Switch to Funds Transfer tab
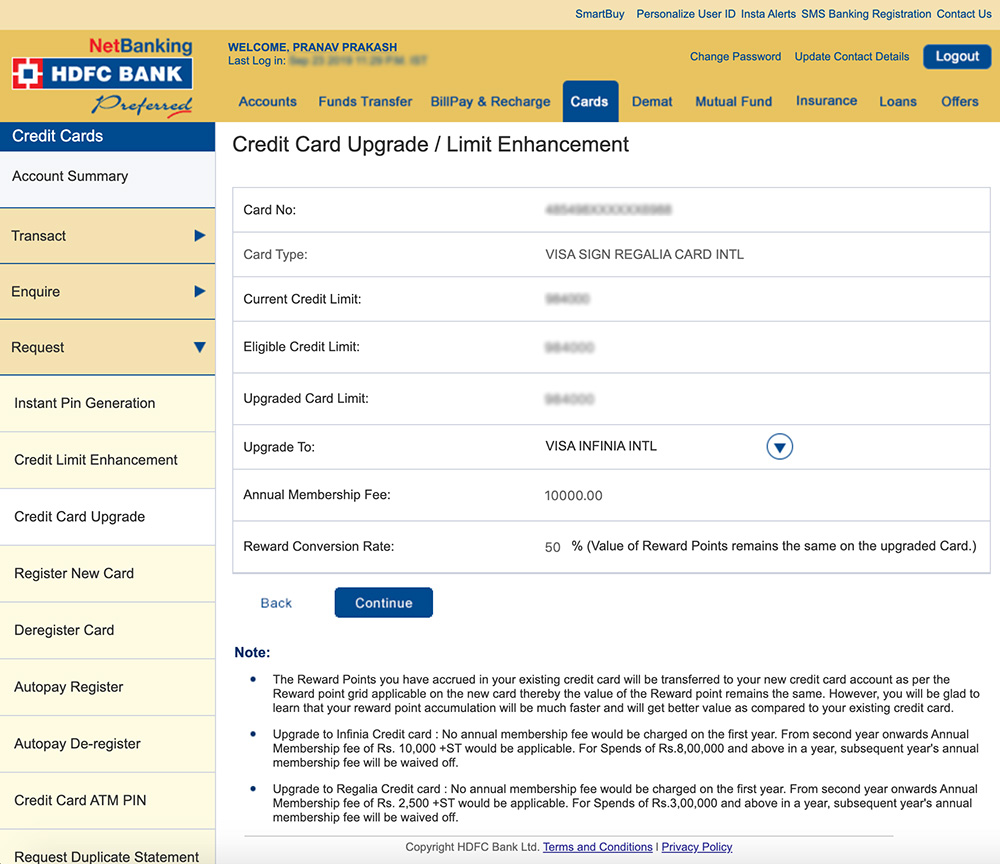1000x864 pixels. 365,101
